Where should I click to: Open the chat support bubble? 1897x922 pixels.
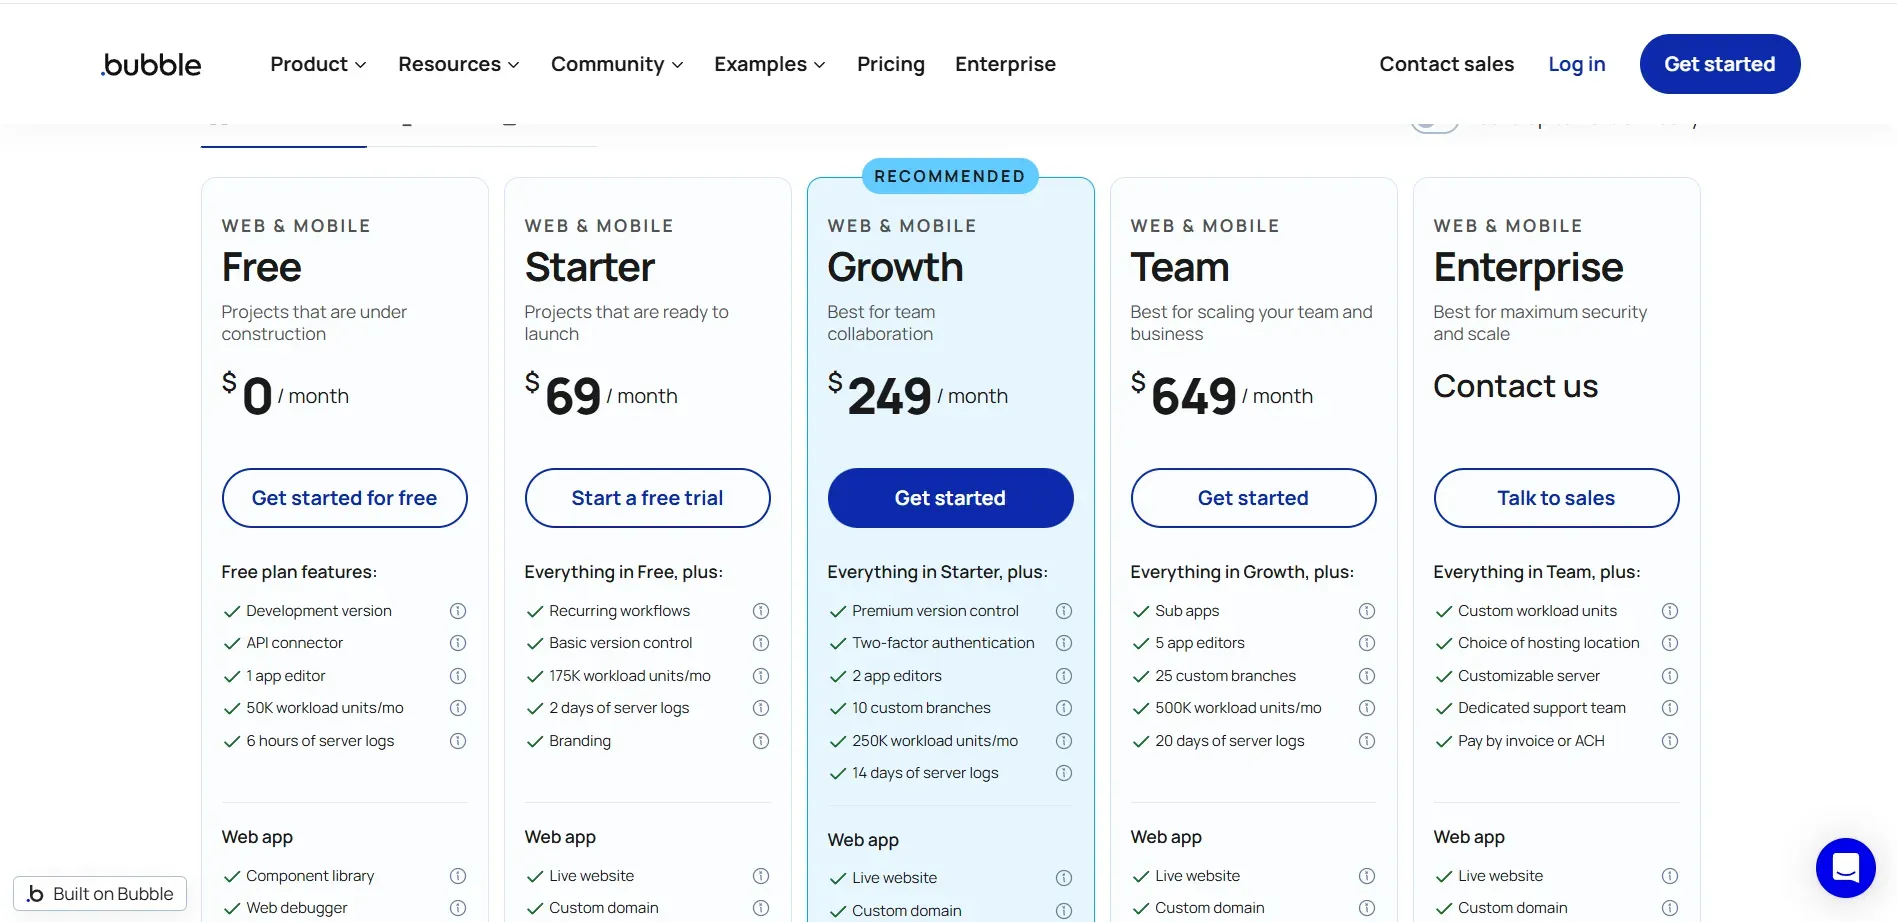[x=1845, y=868]
